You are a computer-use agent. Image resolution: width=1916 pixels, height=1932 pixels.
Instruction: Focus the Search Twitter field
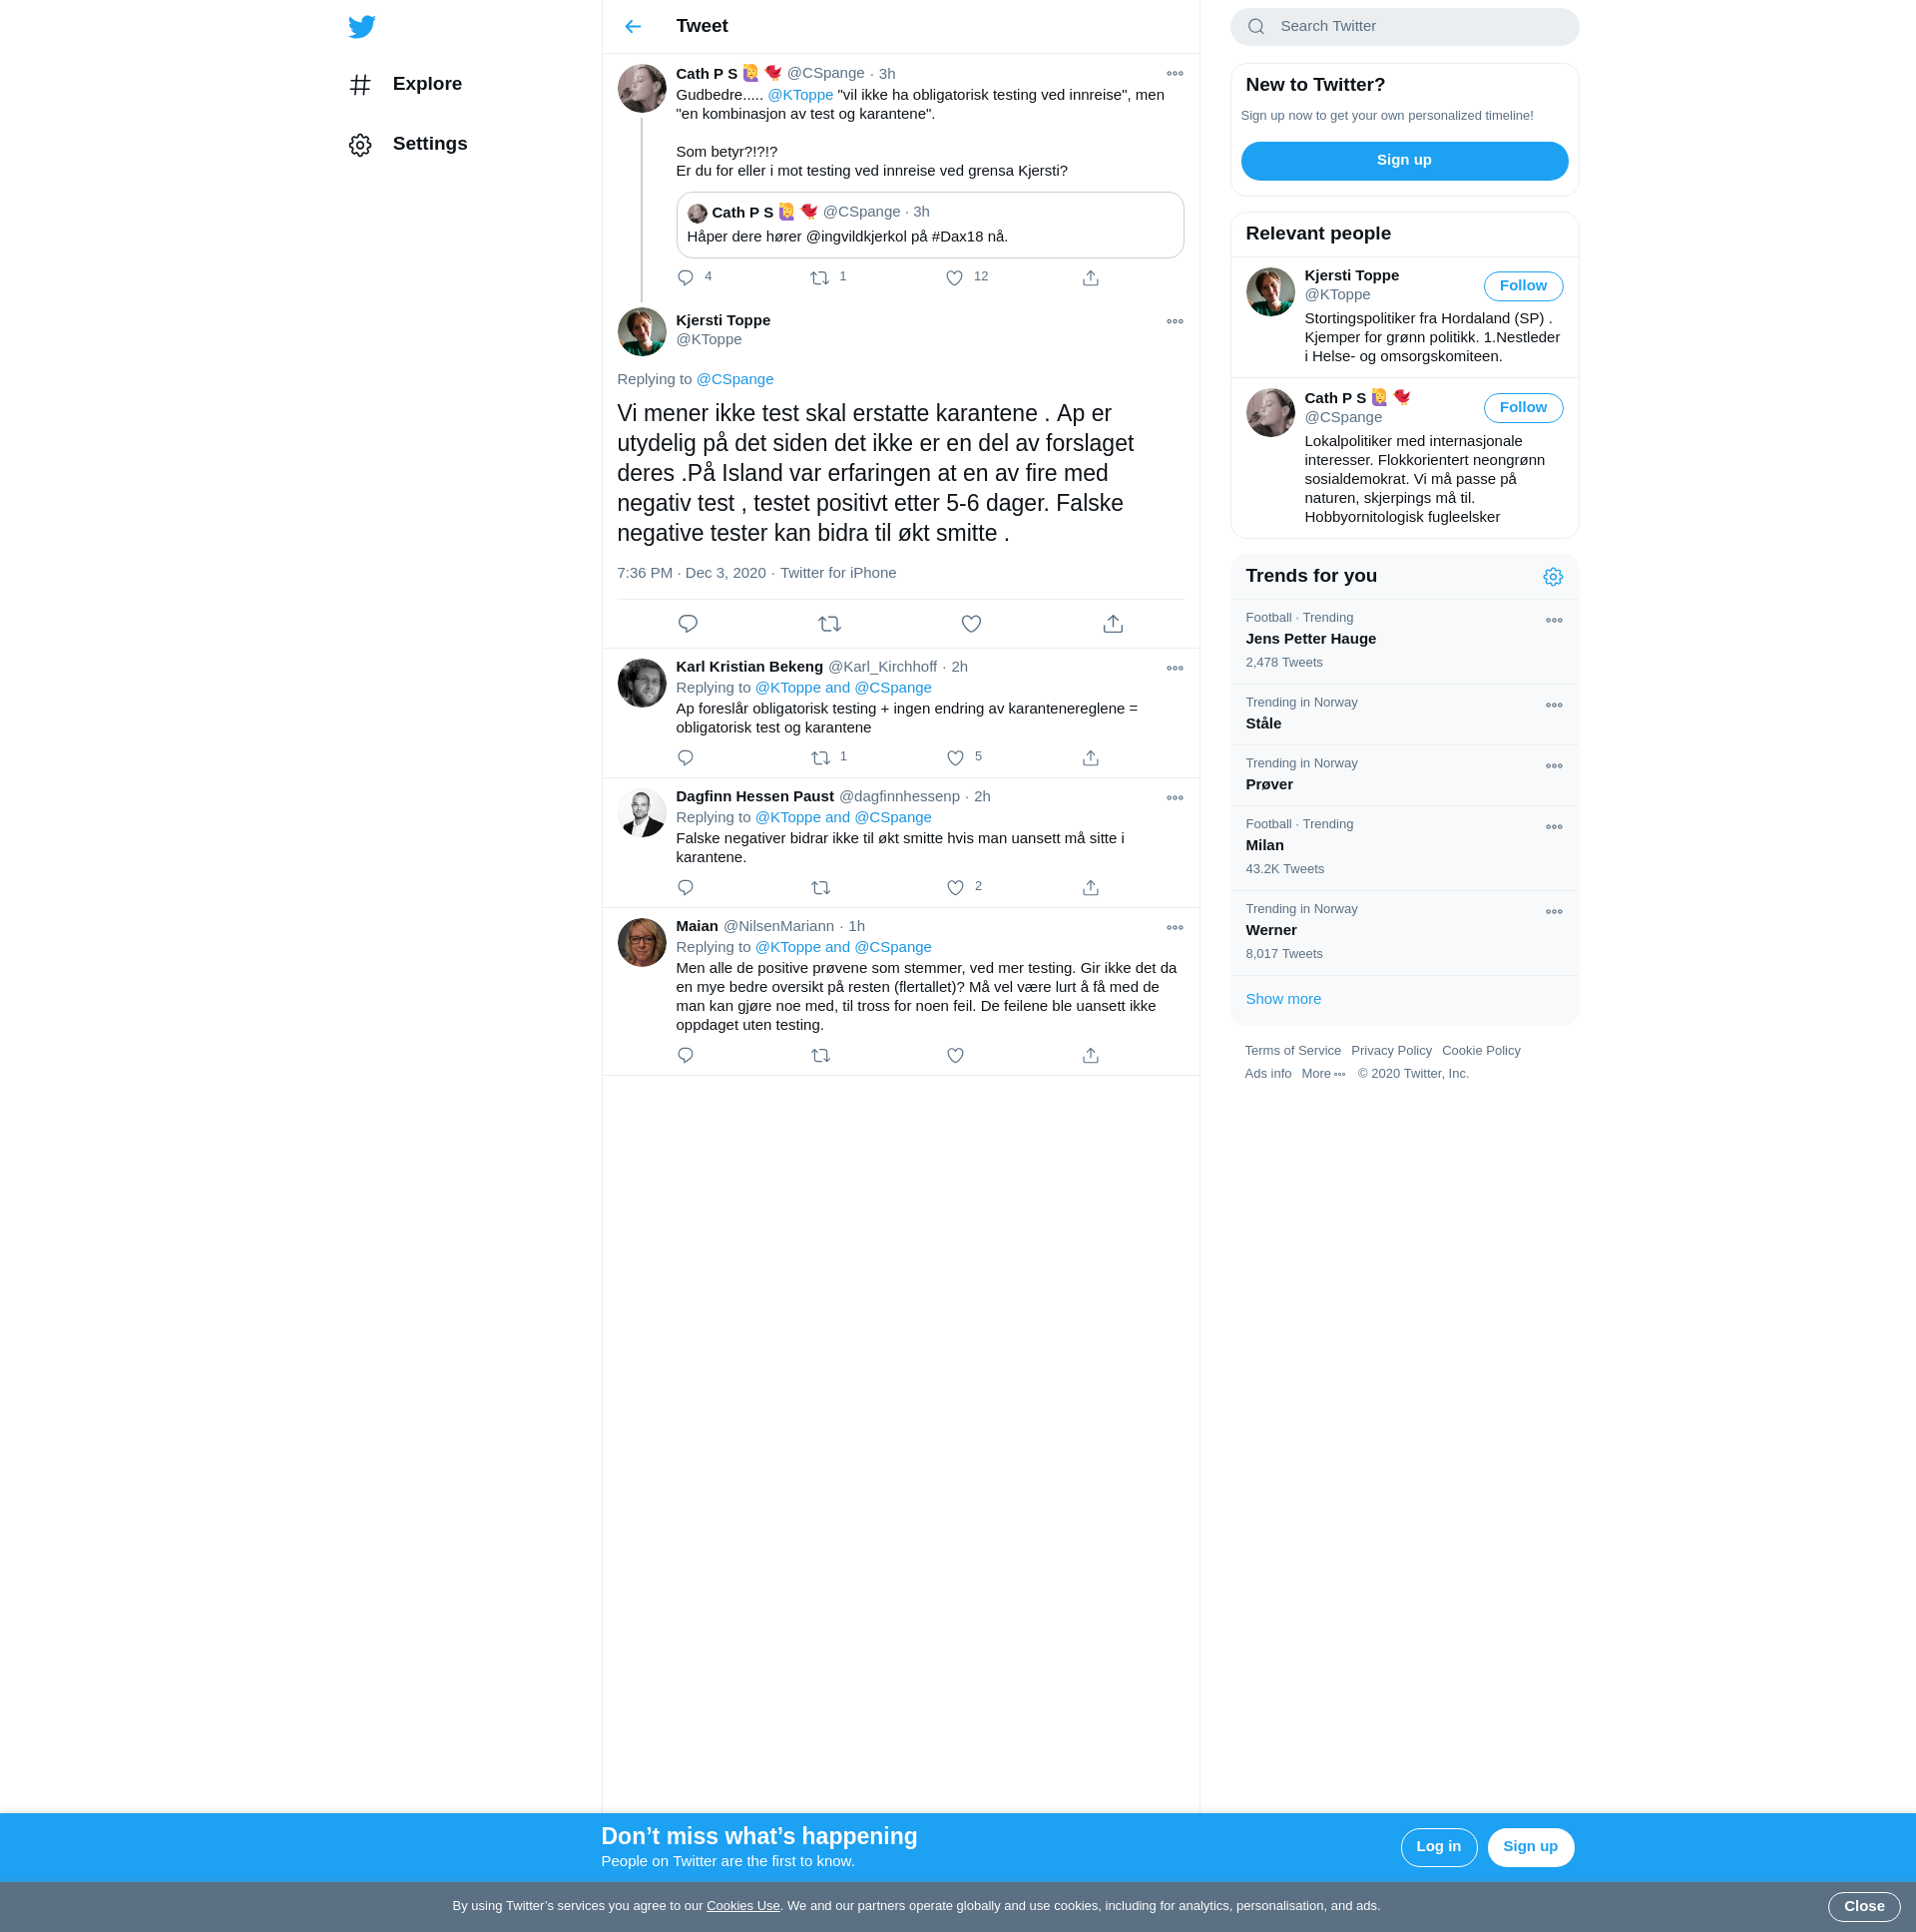[x=1404, y=27]
